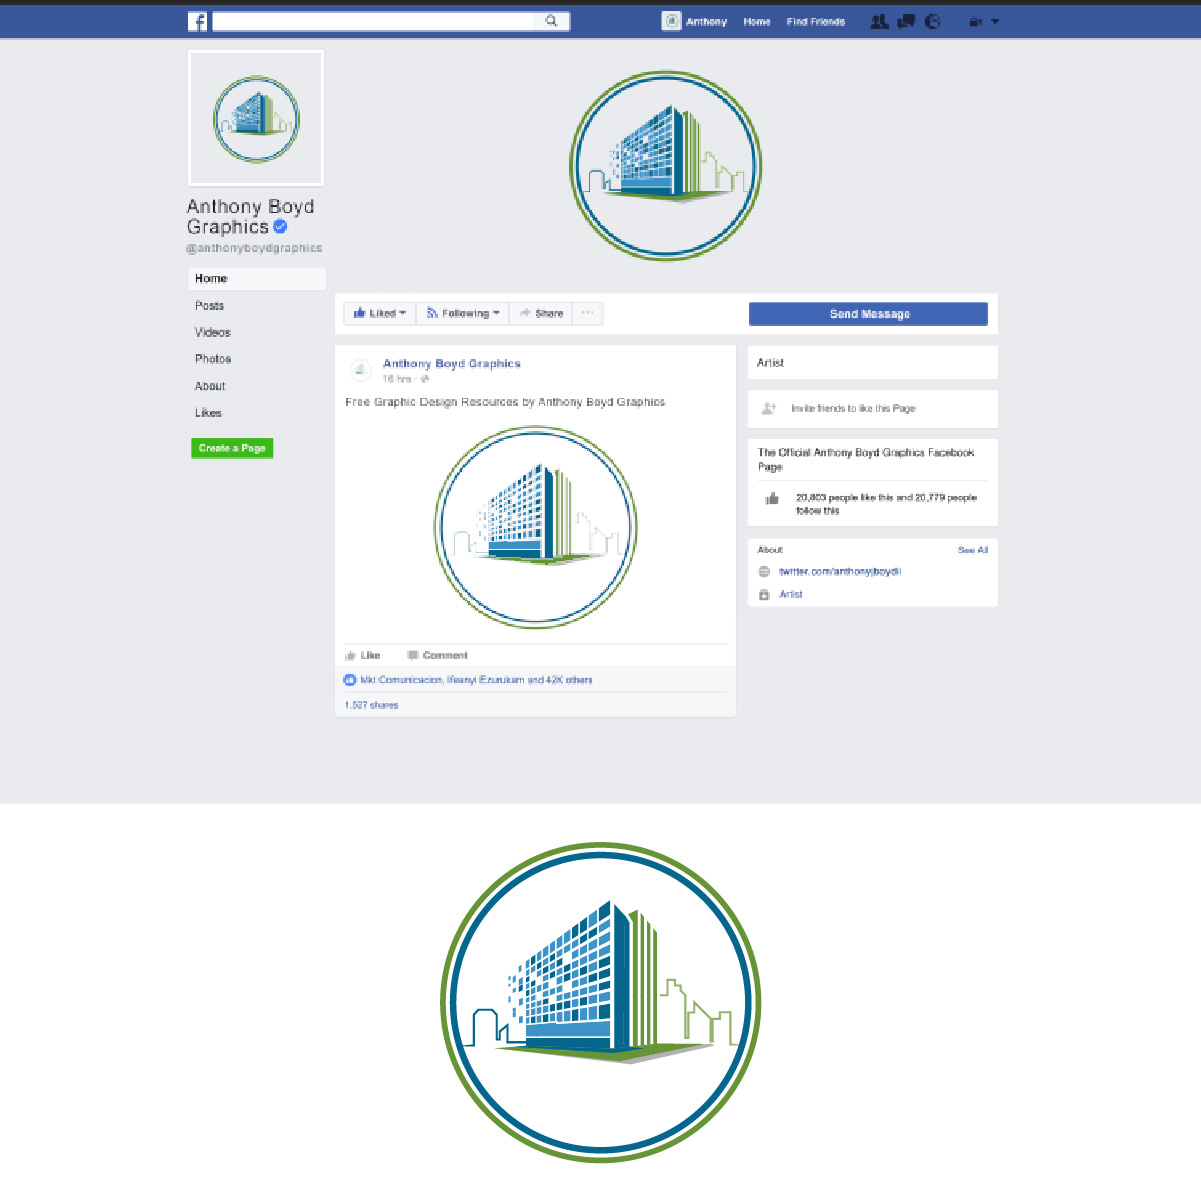Open the page profile picture thumbnail
Viewport: 1201px width, 1201px height.
(256, 118)
